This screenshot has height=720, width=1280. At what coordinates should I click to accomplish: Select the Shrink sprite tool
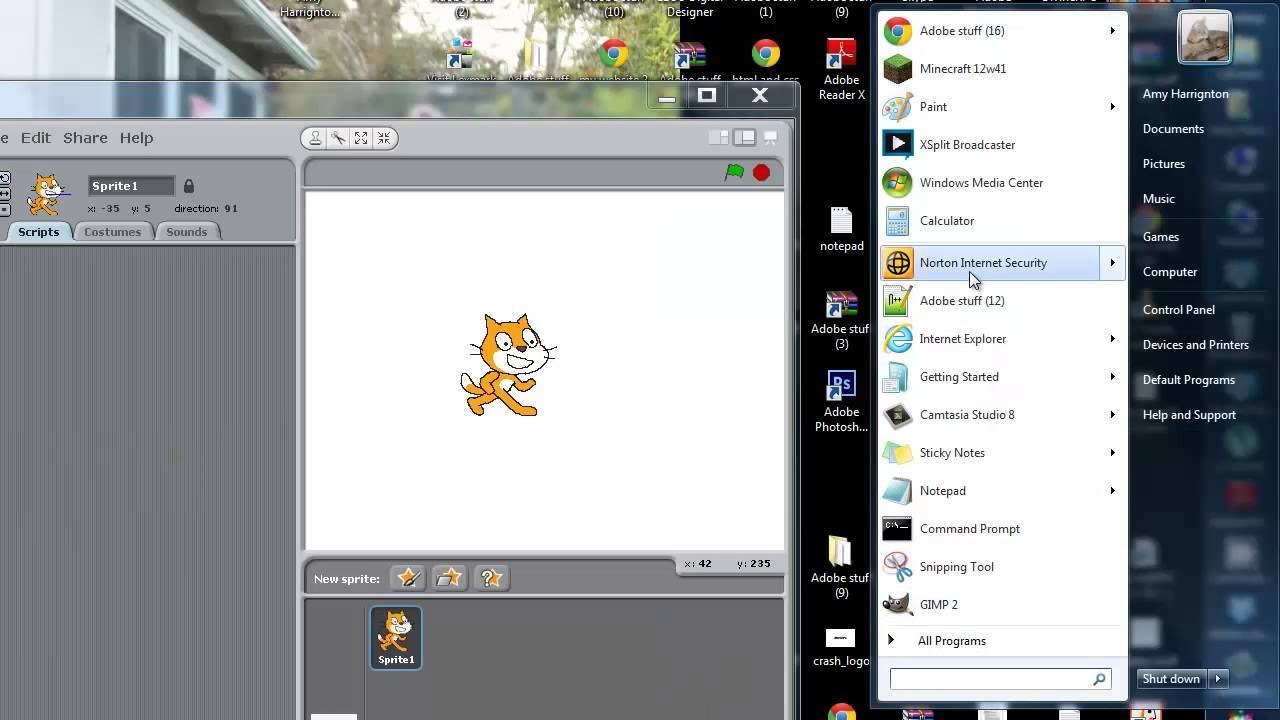tap(384, 138)
